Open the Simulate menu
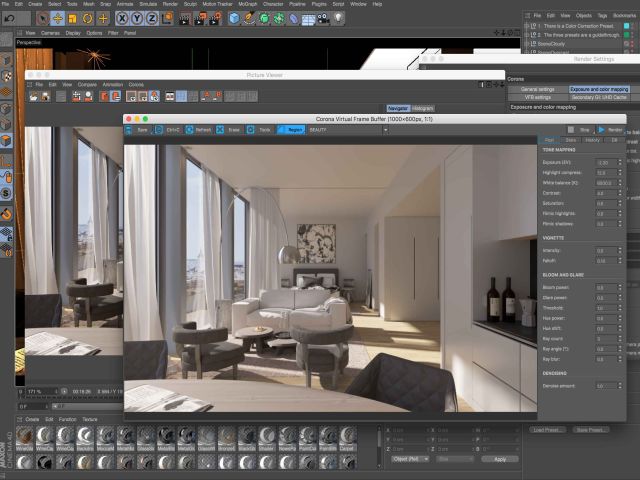The image size is (640, 480). point(148,4)
